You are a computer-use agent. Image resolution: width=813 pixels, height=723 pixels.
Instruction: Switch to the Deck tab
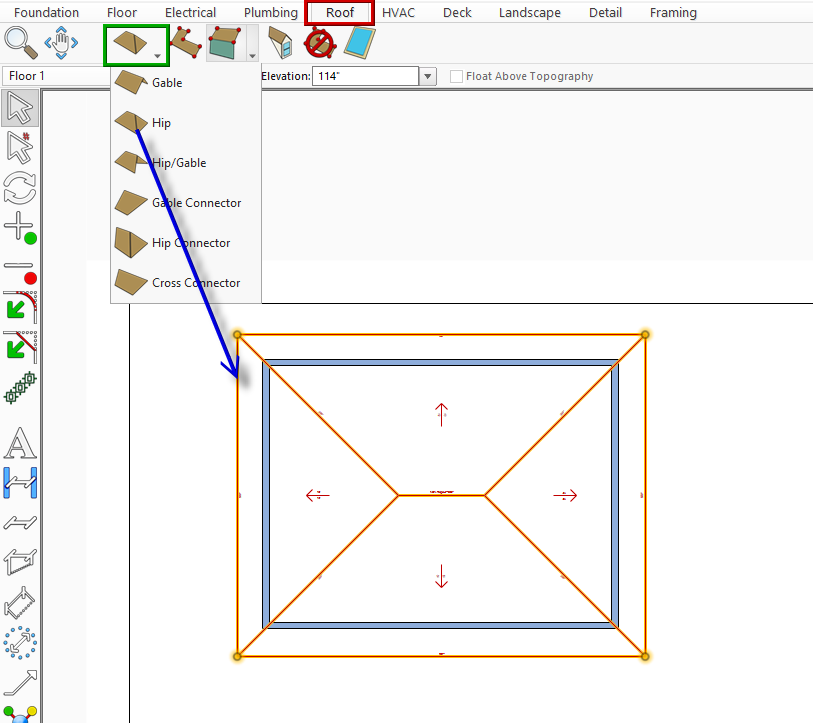457,12
